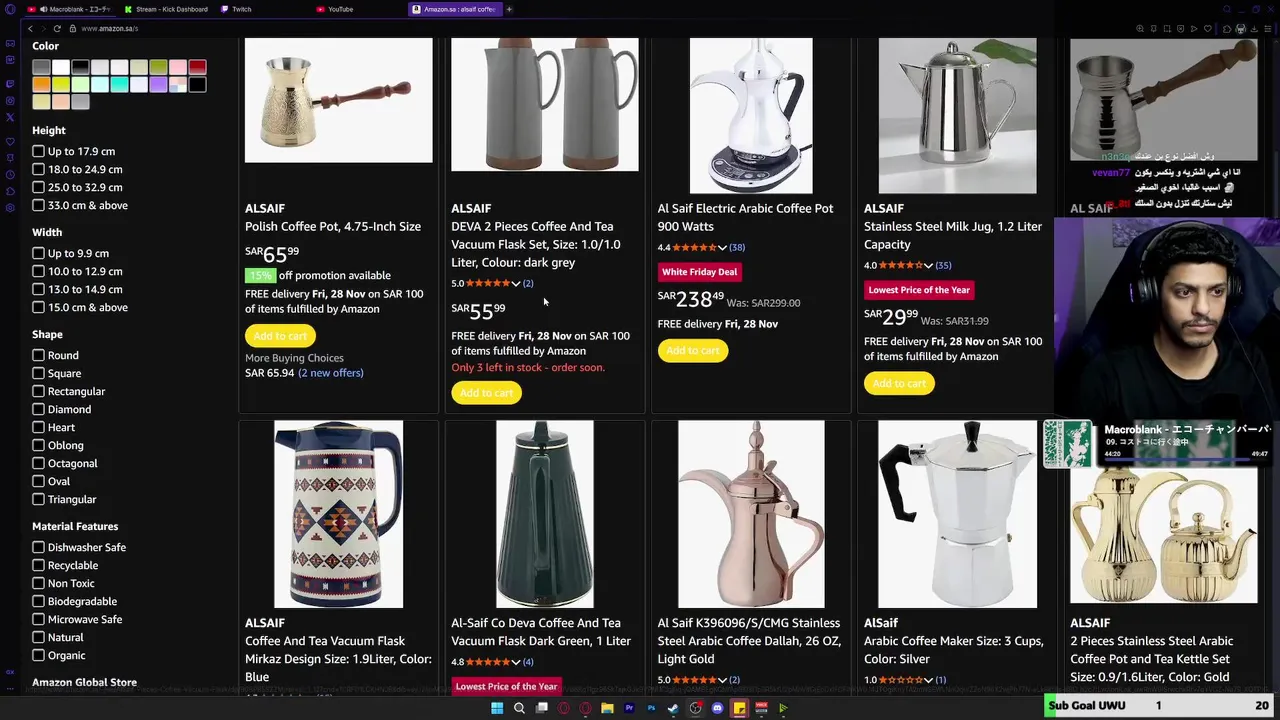The height and width of the screenshot is (720, 1280).
Task: Check the Round shape filter
Action: coord(38,355)
